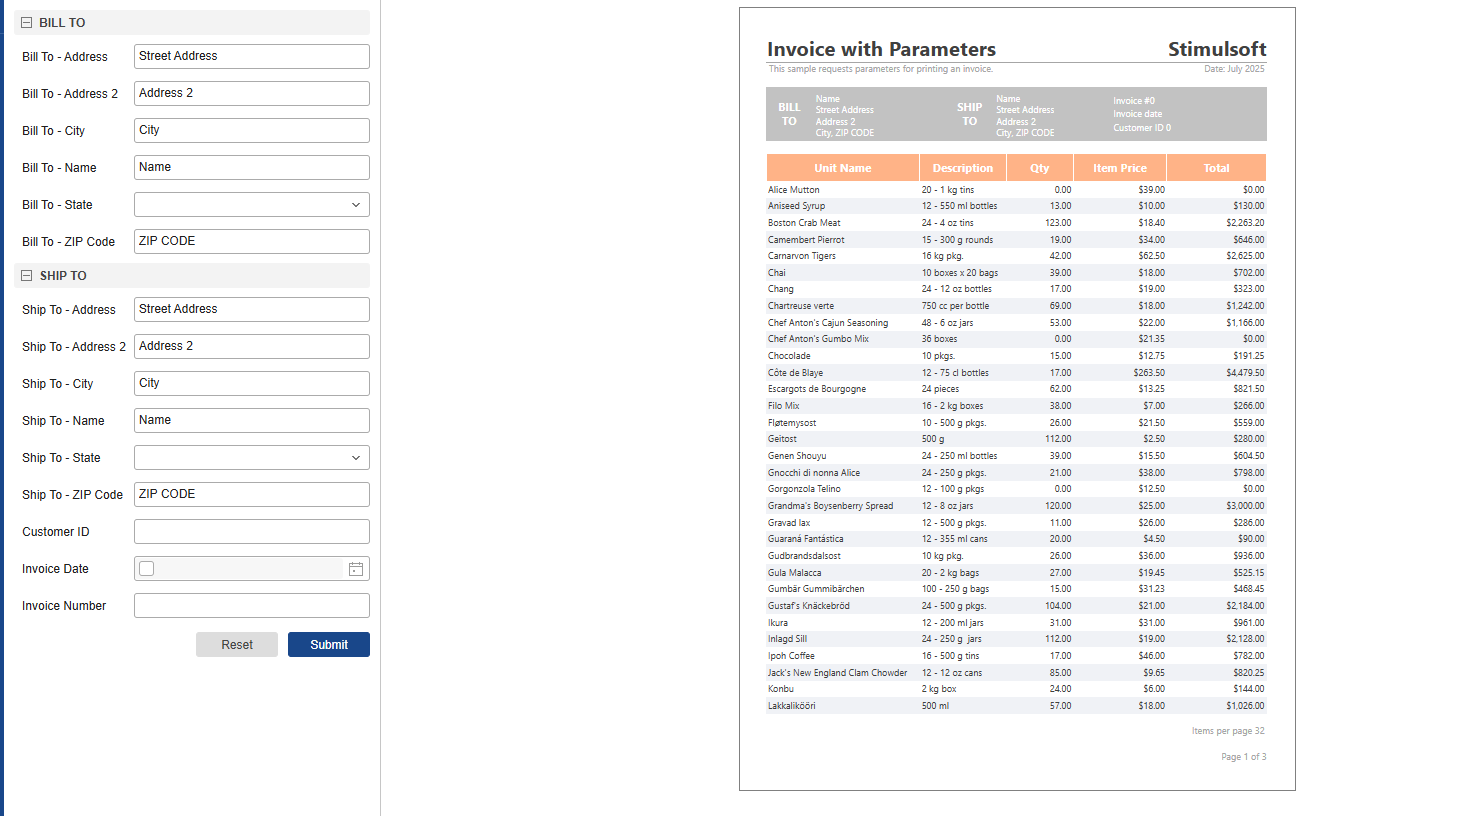Focus the Ship To - Address 2 field
1483x816 pixels.
(x=252, y=347)
